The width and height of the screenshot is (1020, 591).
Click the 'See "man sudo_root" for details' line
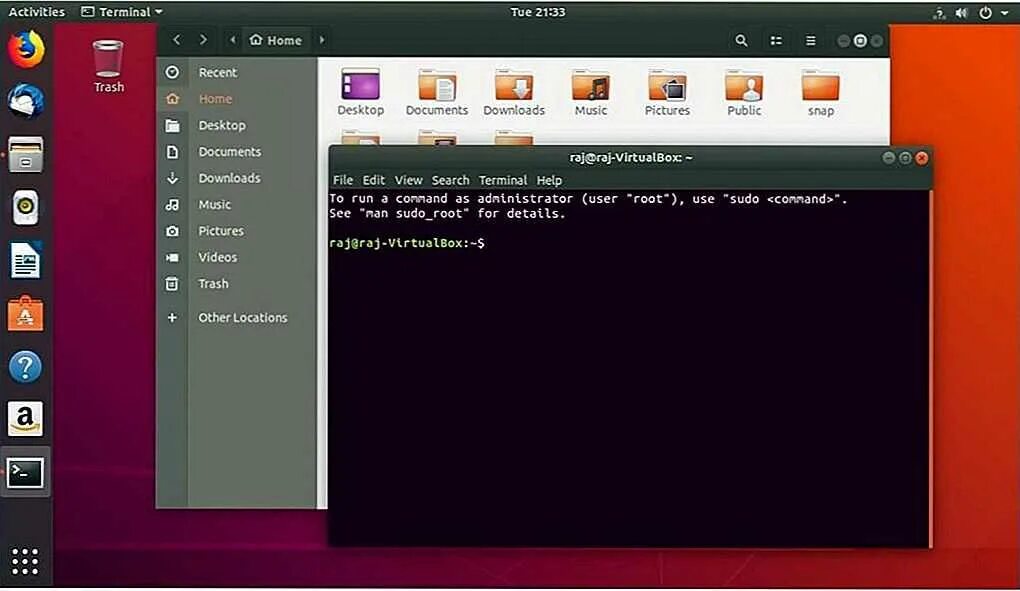coord(448,214)
